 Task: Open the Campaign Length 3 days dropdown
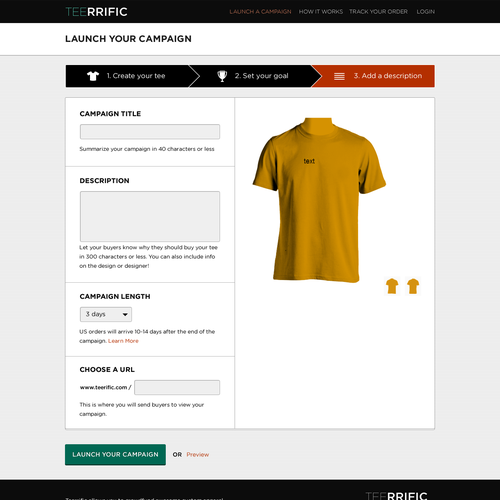point(106,314)
